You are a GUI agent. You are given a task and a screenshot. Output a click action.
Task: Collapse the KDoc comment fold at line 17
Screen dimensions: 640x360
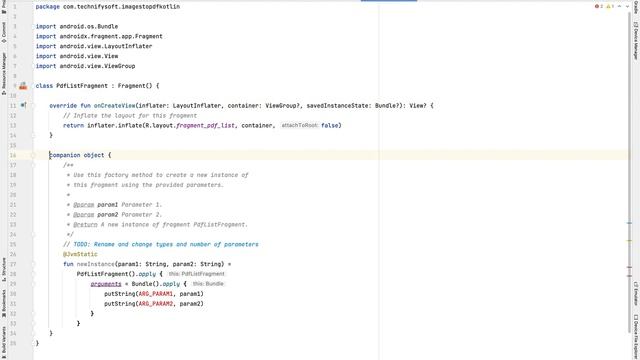33,165
